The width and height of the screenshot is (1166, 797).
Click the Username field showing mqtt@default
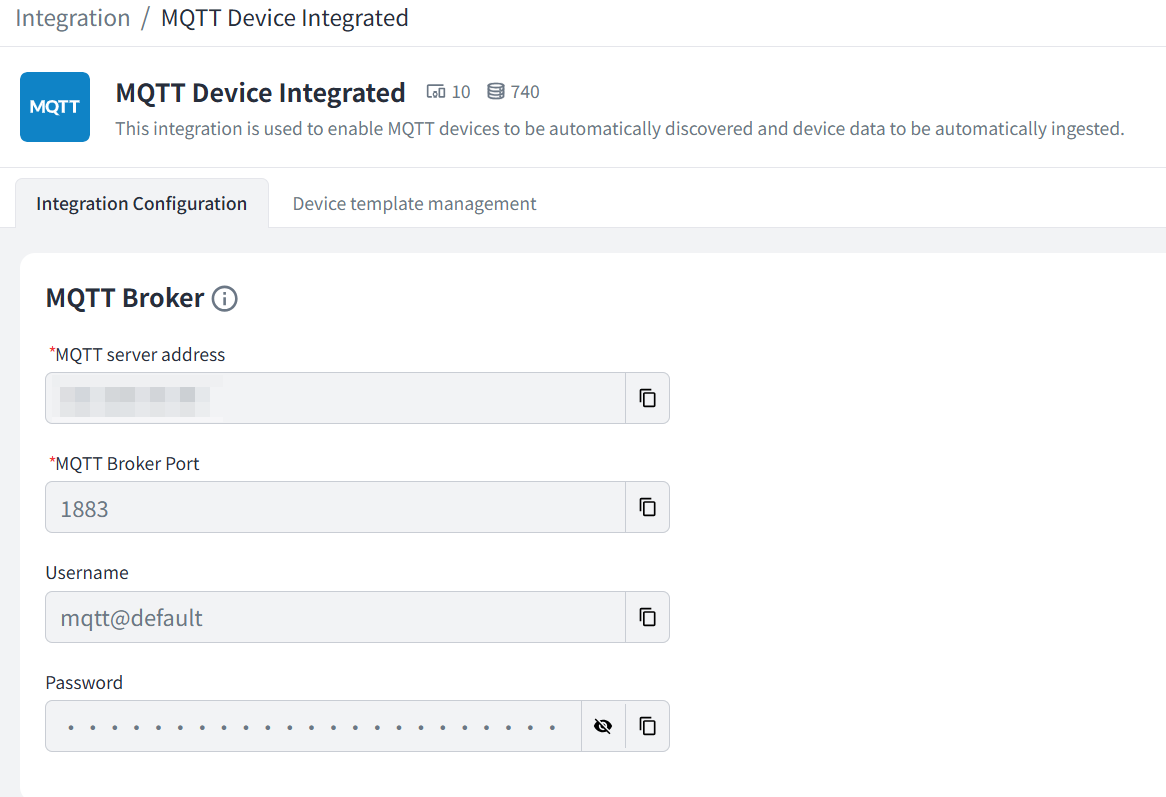click(335, 617)
